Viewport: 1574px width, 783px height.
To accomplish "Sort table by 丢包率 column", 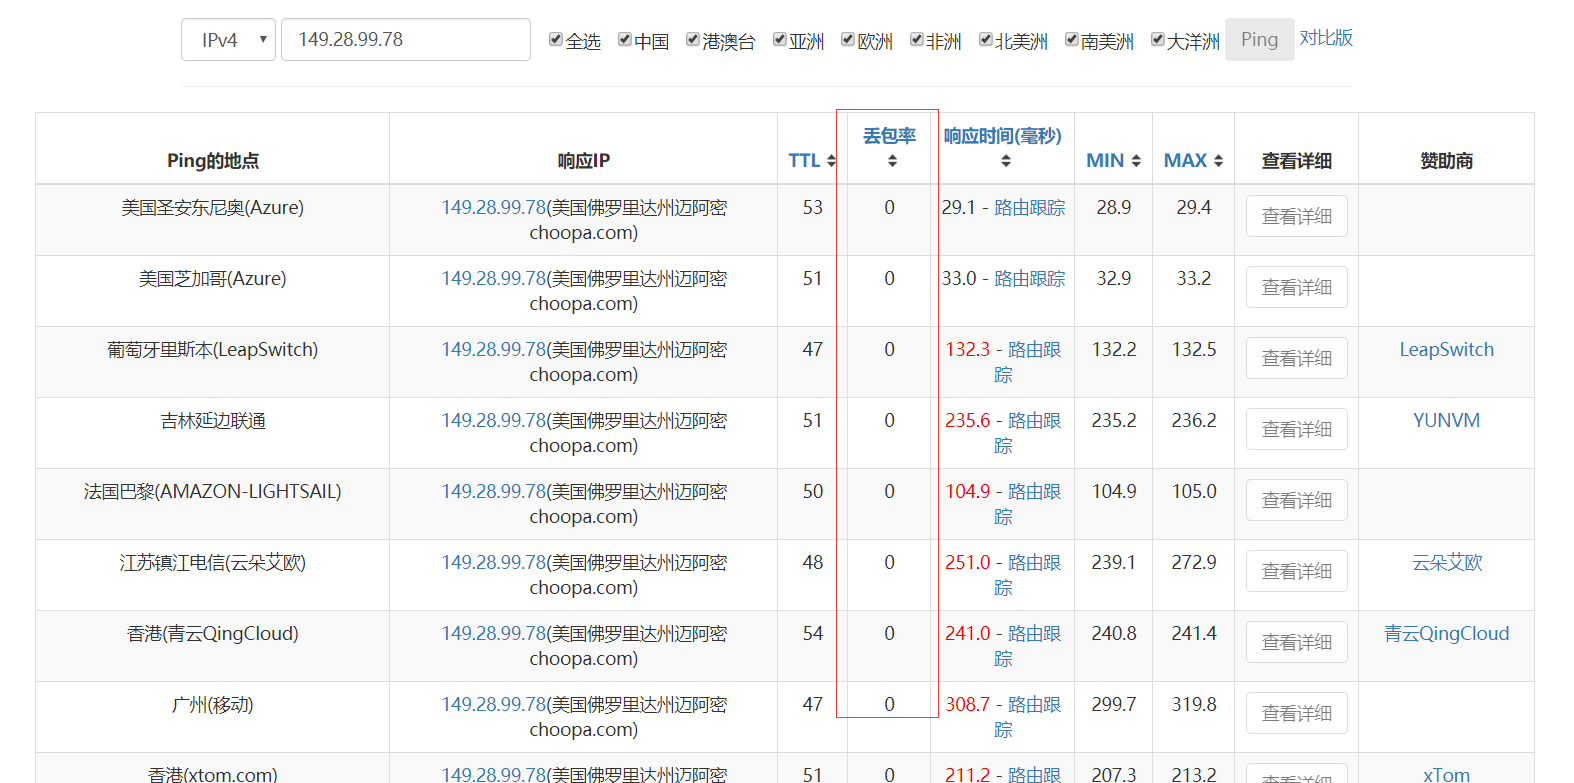I will 892,161.
